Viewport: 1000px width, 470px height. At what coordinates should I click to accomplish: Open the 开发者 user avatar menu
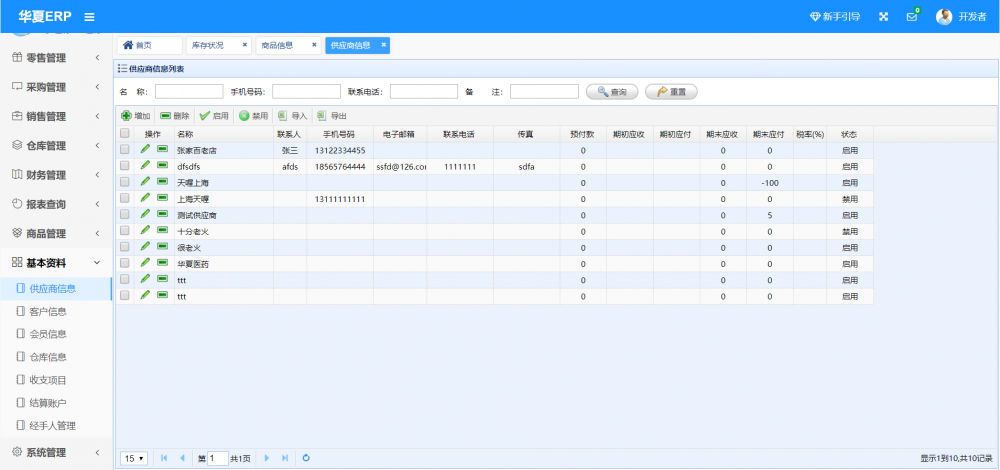(x=961, y=17)
